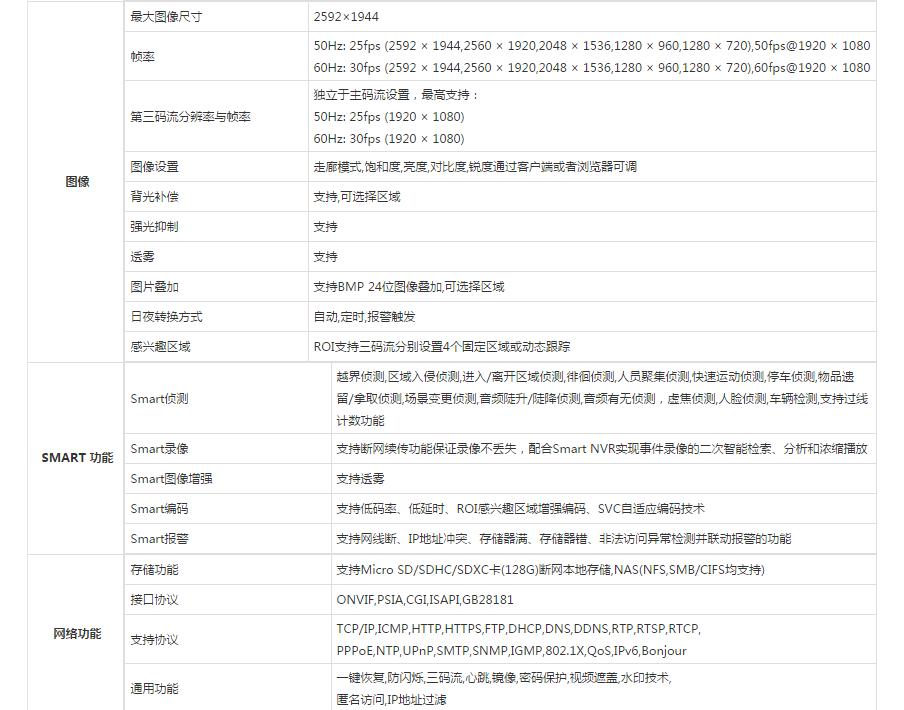Select the 图像设置 row label
Screen dimensions: 904x710
click(x=154, y=167)
